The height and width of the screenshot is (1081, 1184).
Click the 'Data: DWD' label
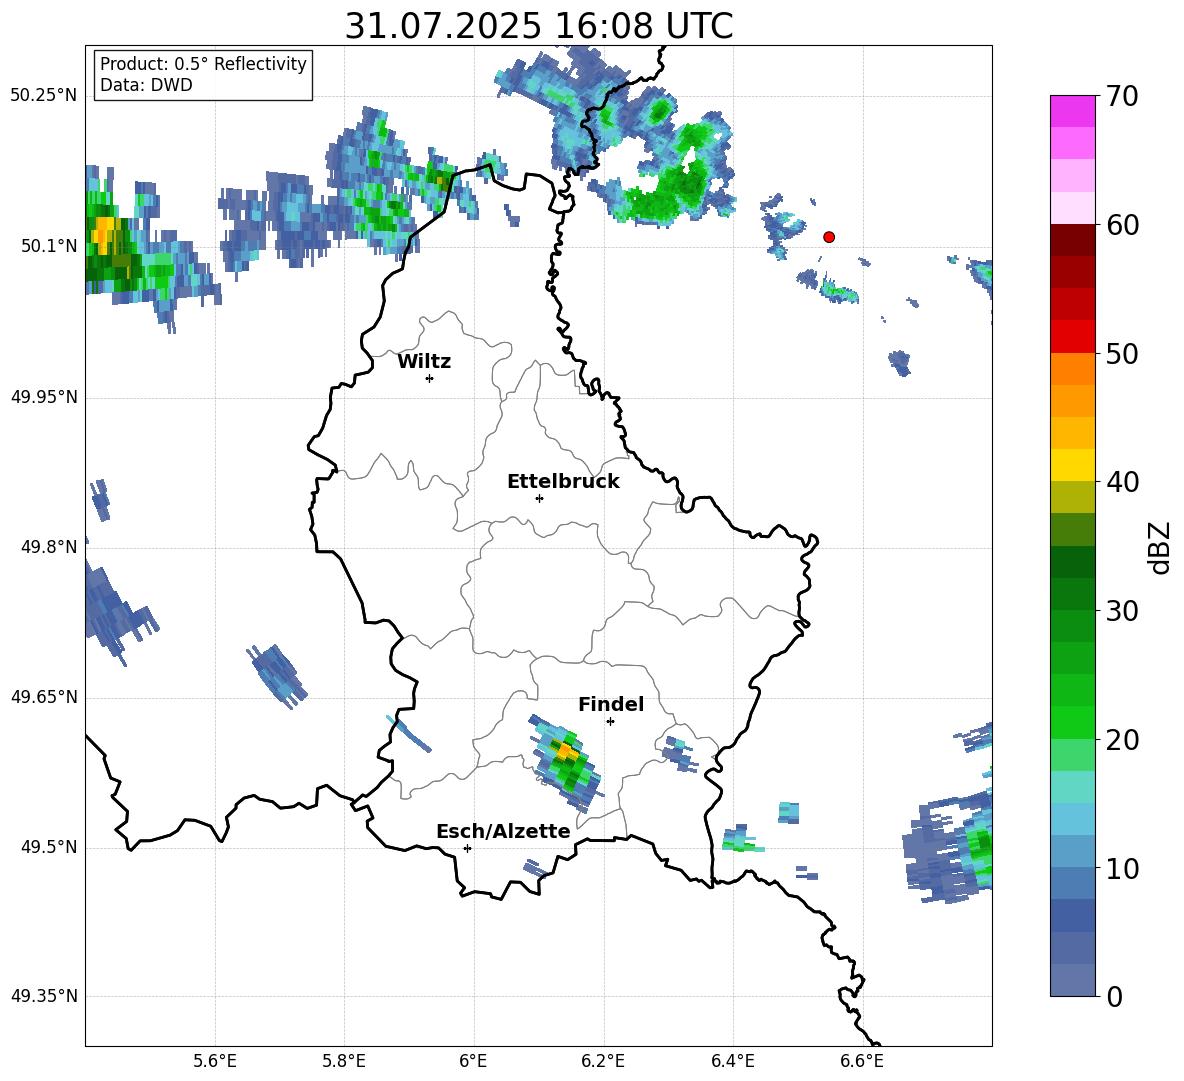[x=146, y=85]
